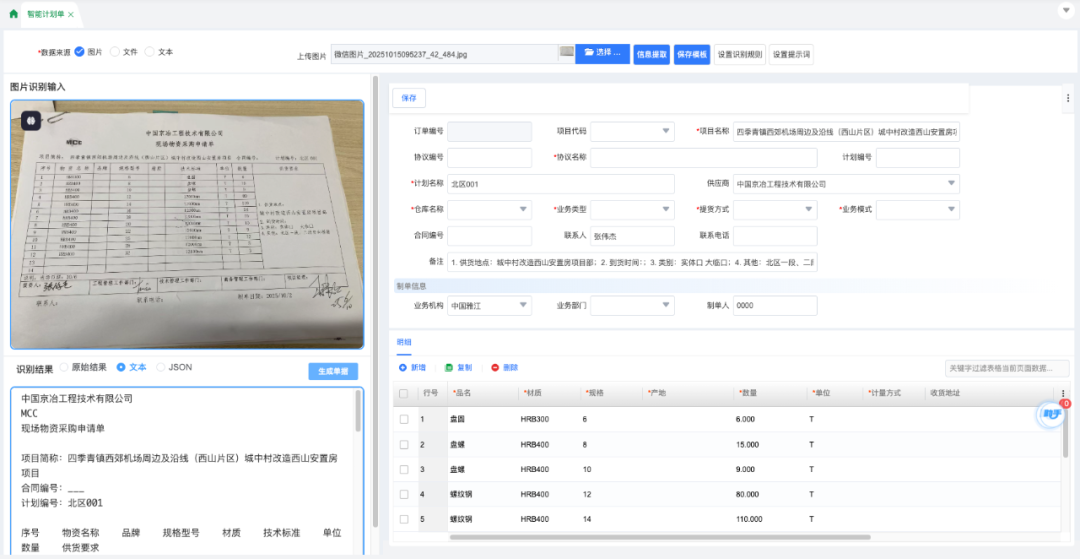This screenshot has height=559, width=1080.
Task: Click the scan icon on the uploaded image
Action: [x=30, y=120]
